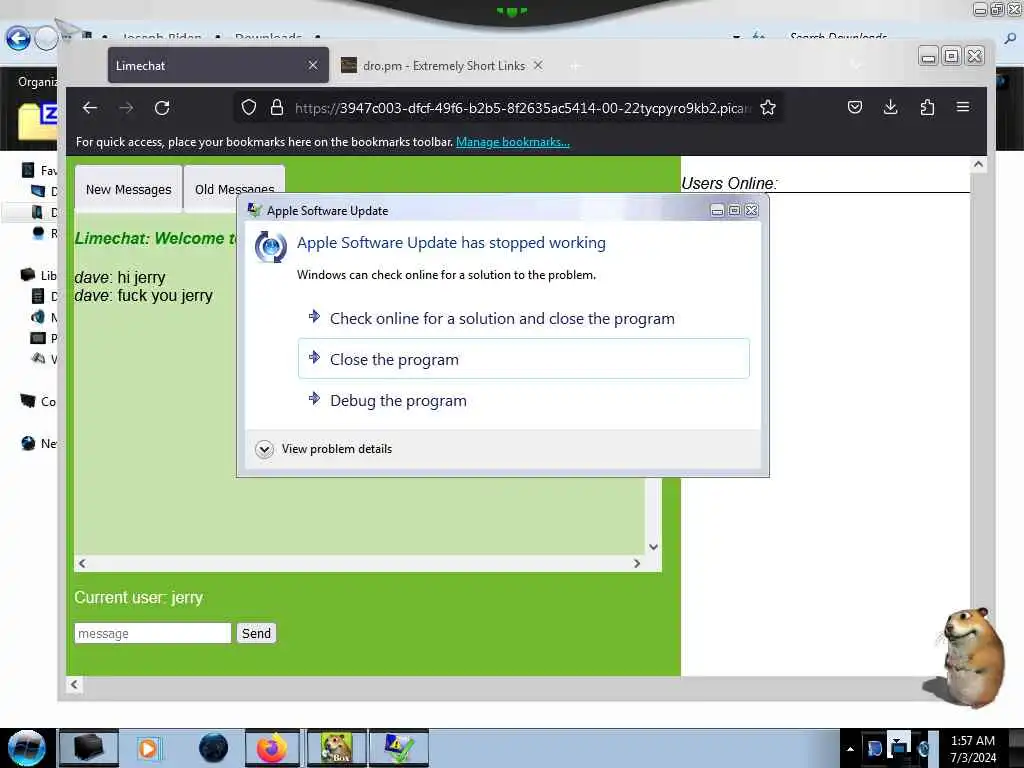Click the 1:57 AM taskbar clock
Image resolution: width=1024 pixels, height=768 pixels.
[973, 748]
